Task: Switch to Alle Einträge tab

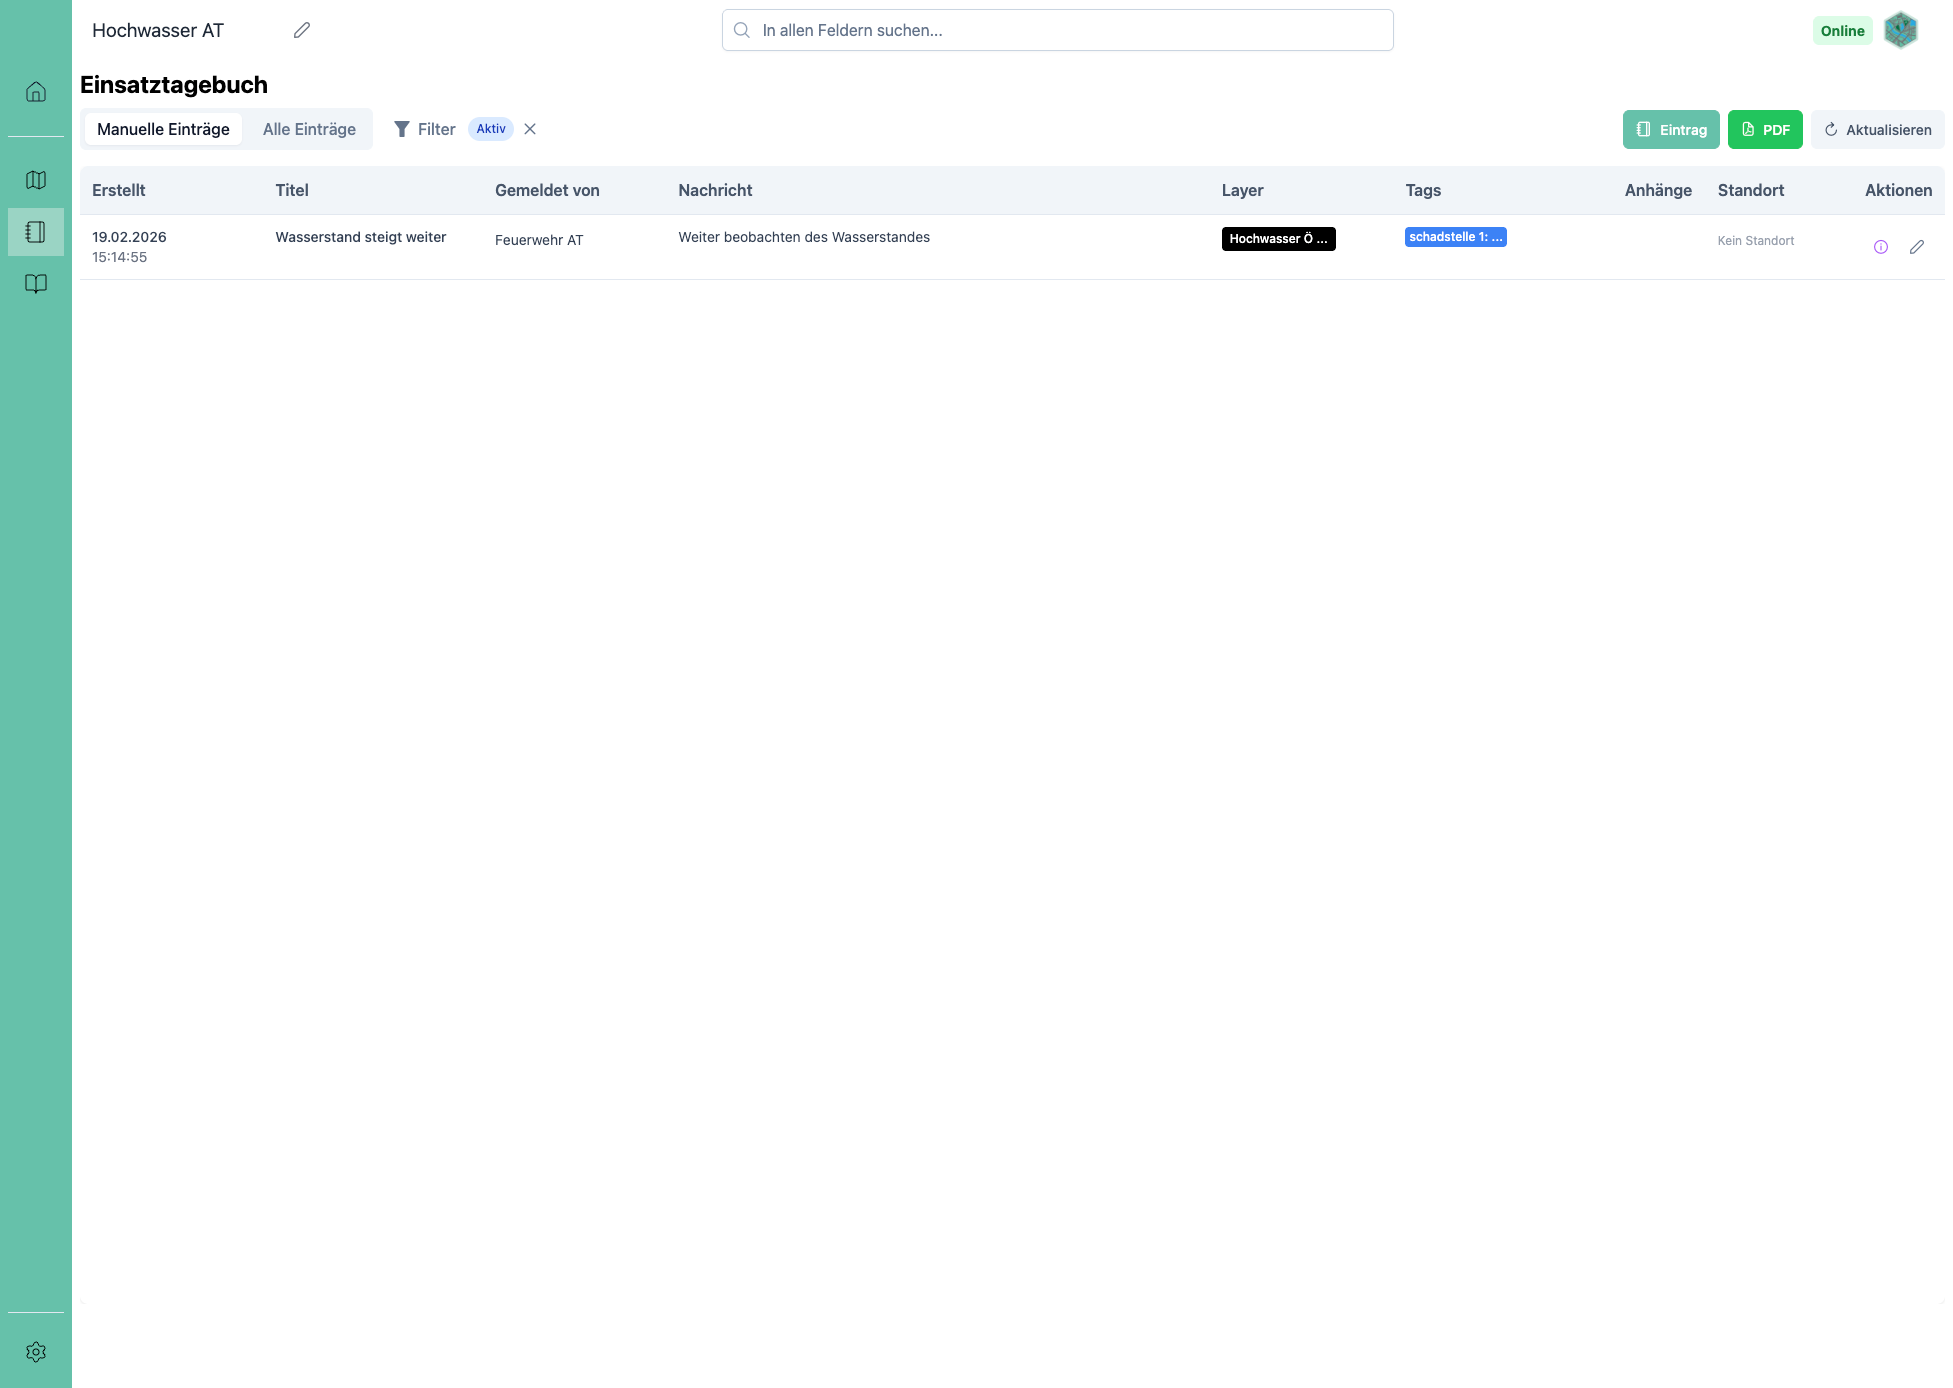Action: [309, 129]
